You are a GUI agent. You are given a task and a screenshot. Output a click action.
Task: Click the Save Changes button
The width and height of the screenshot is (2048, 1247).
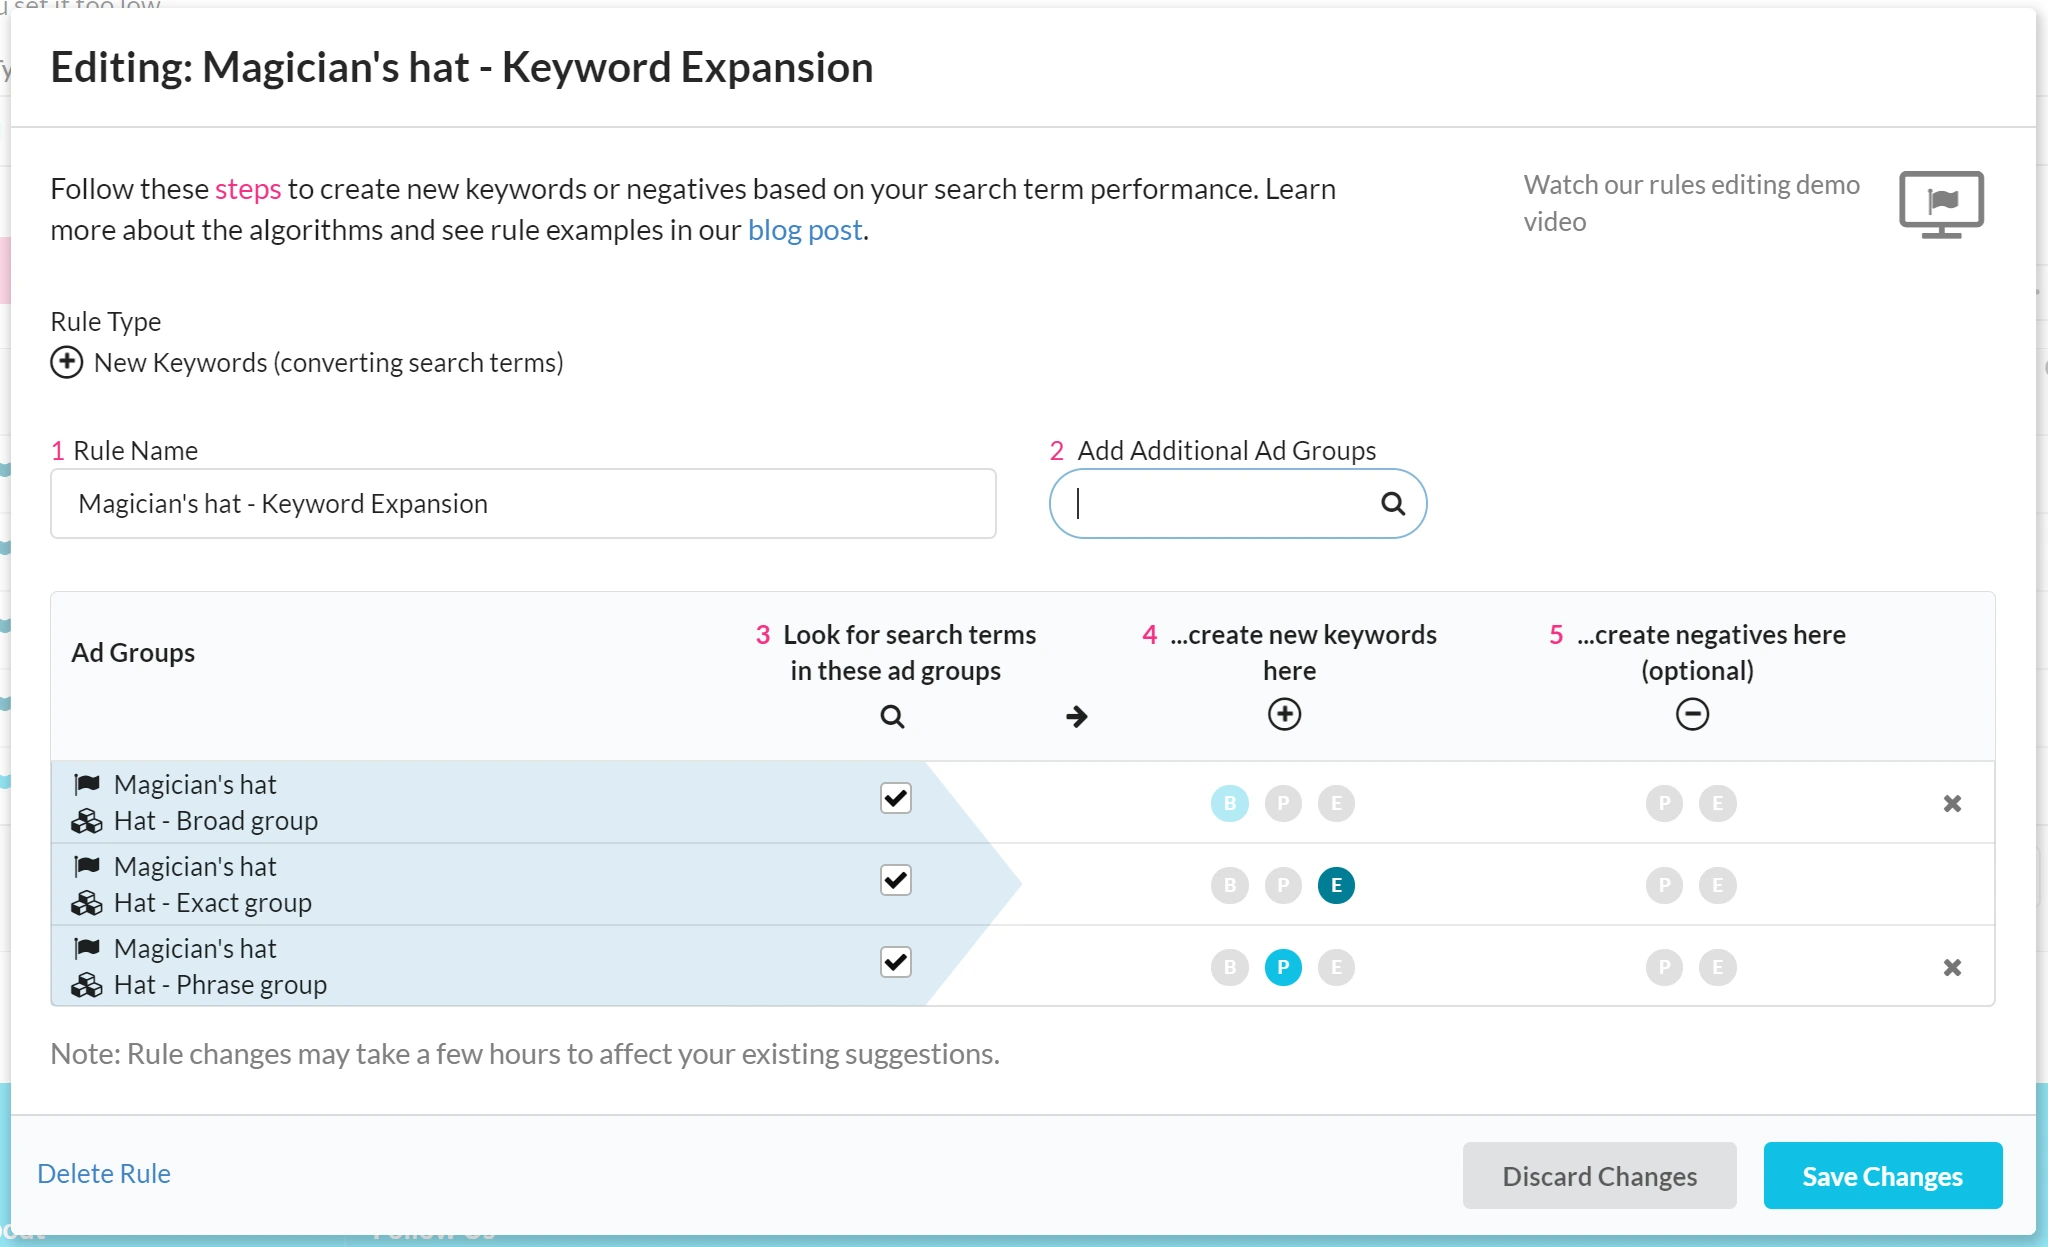pyautogui.click(x=1882, y=1176)
